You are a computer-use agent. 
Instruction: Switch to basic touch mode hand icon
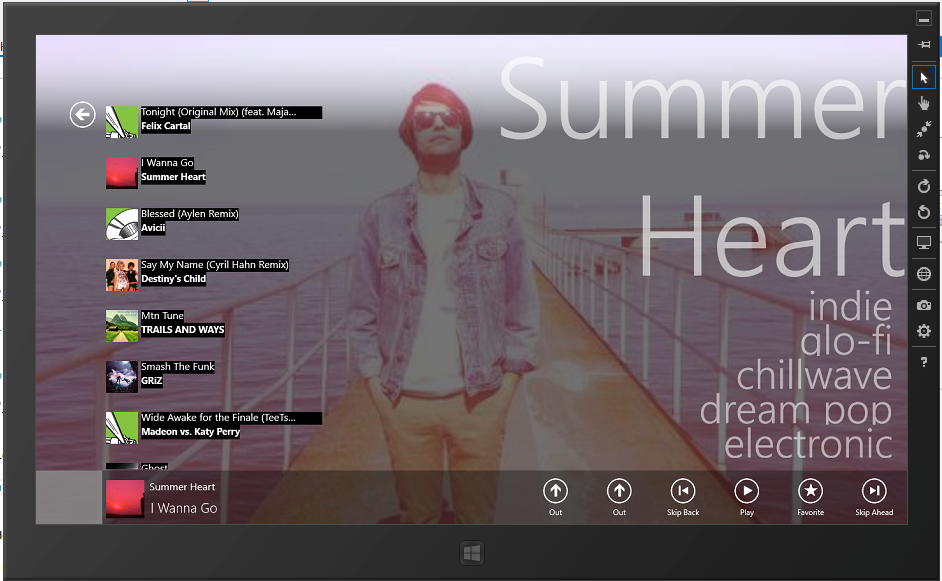tap(924, 103)
